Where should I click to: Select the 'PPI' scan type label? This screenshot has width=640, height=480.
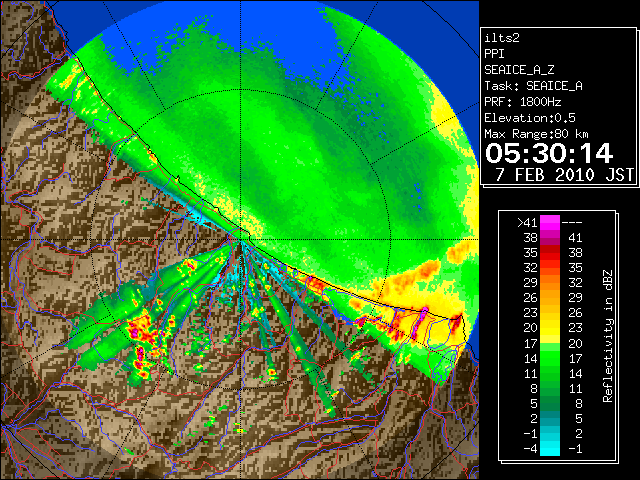[x=494, y=54]
